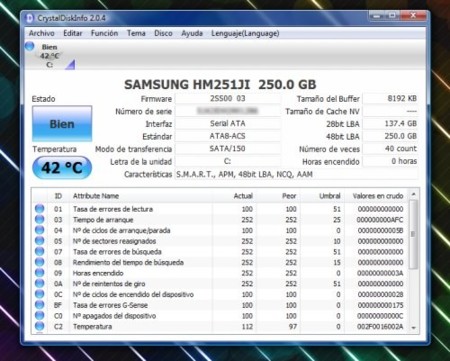The image size is (450, 361).
Task: Click status icon for Nº de sectores reasignados
Action: pyautogui.click(x=39, y=241)
